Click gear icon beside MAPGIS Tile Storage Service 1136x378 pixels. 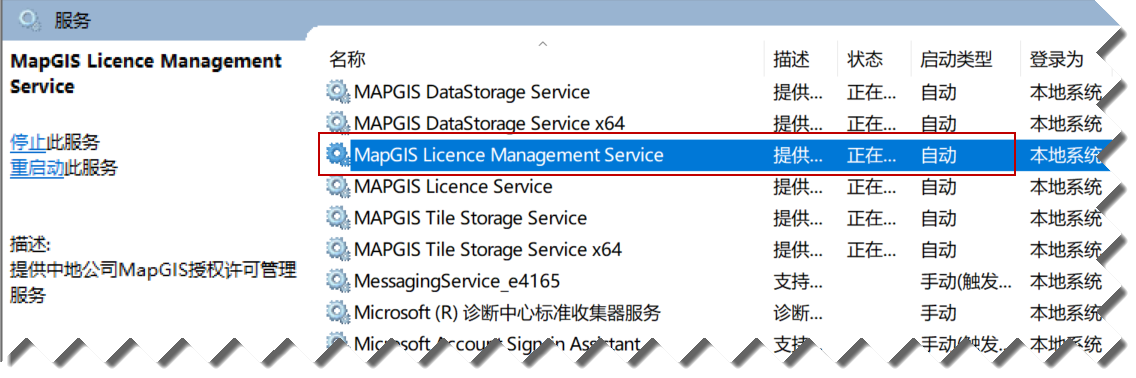point(337,217)
